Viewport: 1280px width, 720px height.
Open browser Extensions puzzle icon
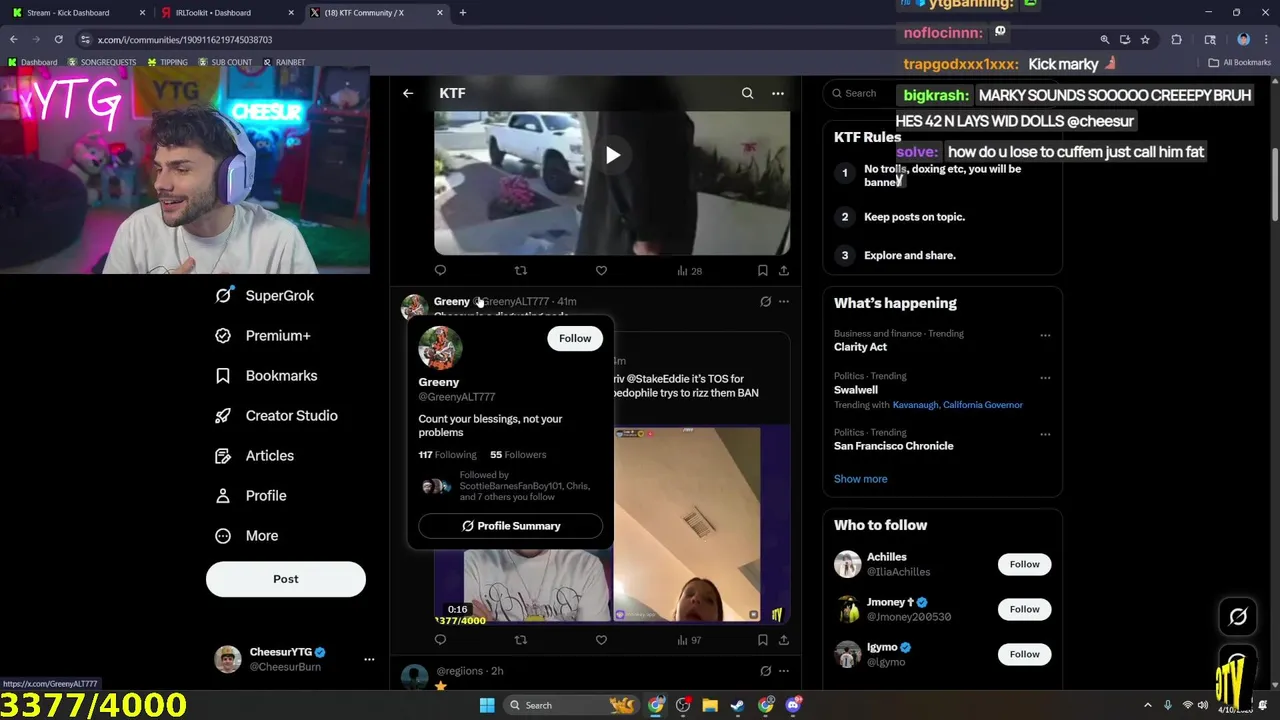[x=1176, y=39]
